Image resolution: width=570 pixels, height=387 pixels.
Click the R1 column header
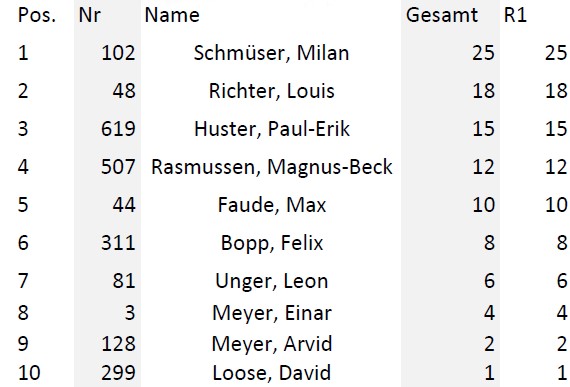tap(515, 16)
